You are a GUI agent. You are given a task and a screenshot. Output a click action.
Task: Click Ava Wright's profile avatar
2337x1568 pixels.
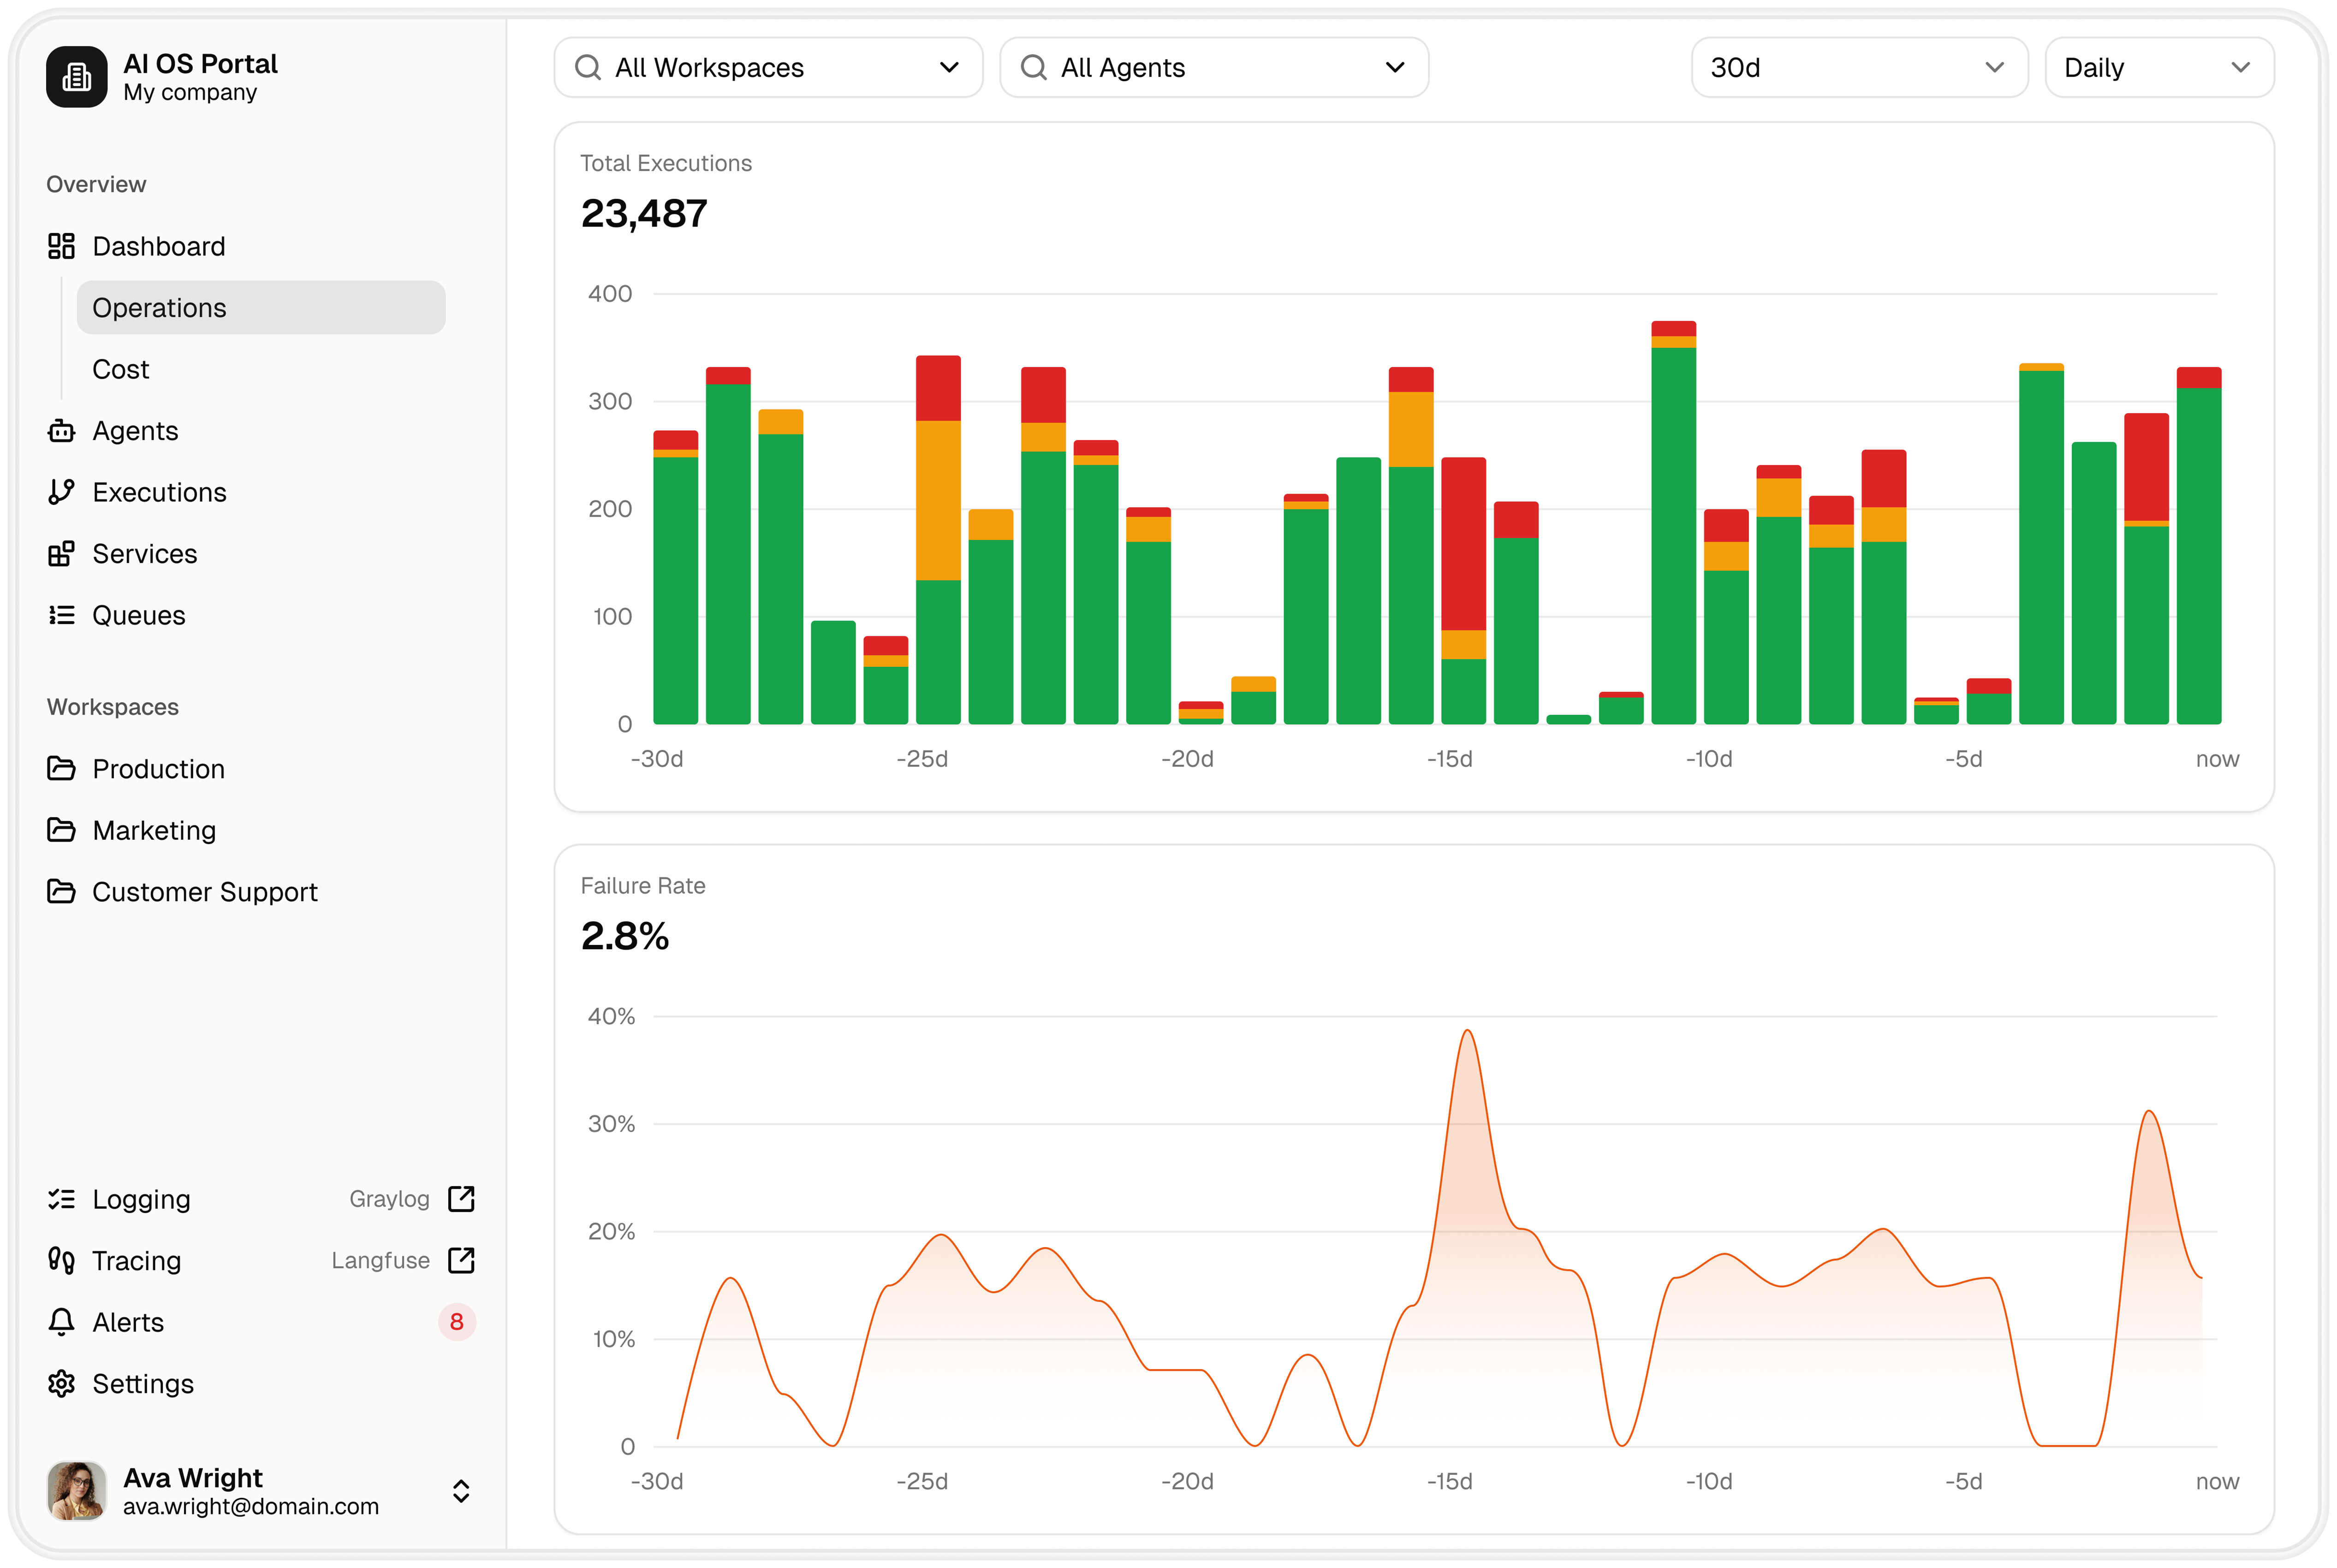76,1491
